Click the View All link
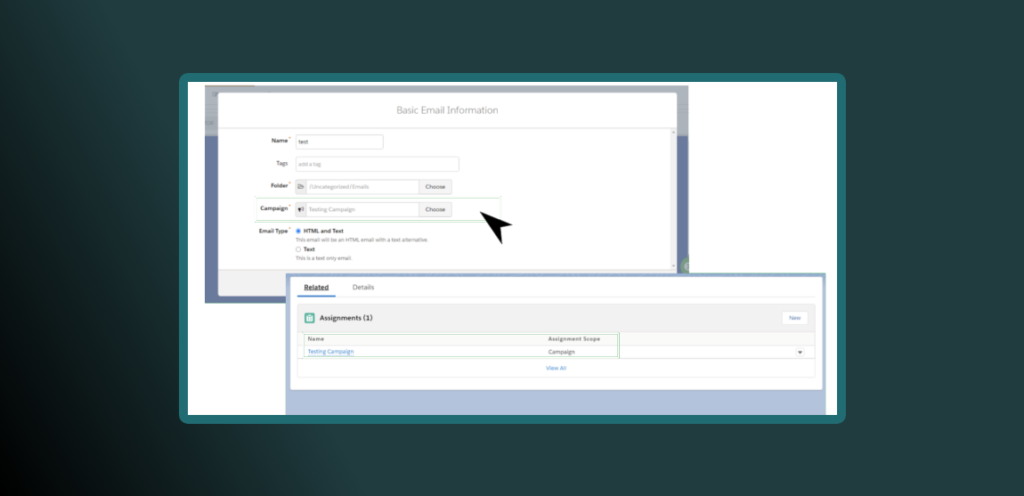 click(x=556, y=368)
